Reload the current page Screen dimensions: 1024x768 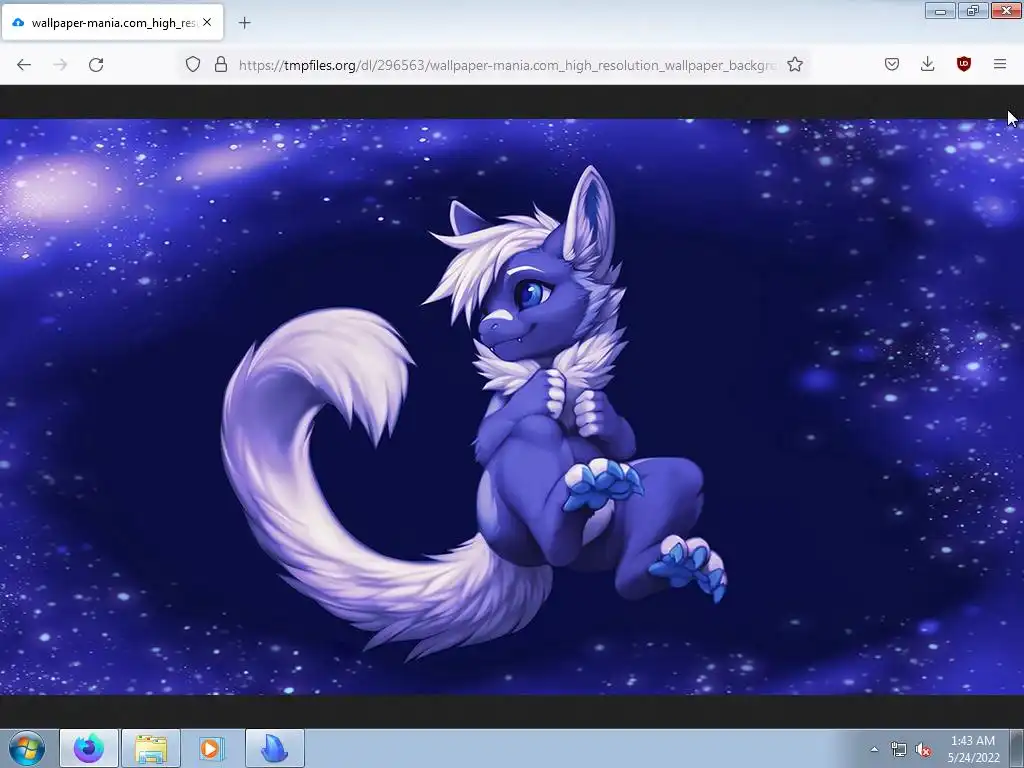[96, 65]
